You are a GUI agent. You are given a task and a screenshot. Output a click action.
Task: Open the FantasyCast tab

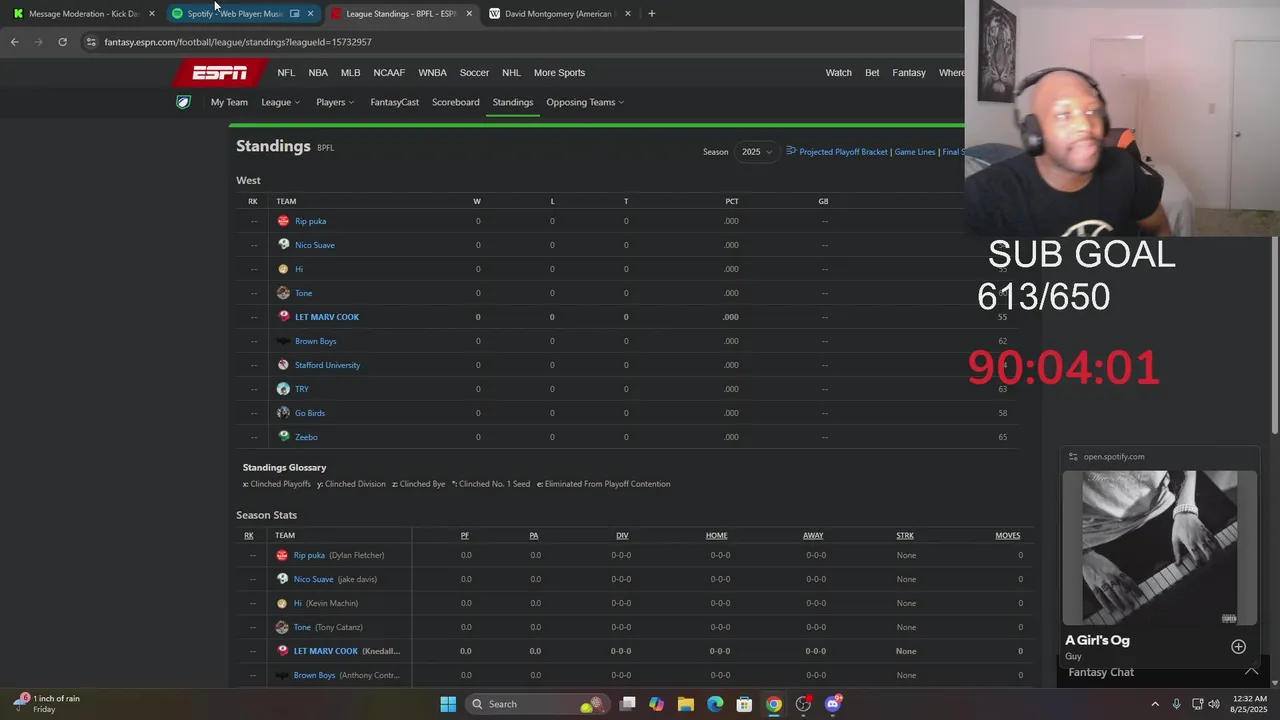point(394,102)
